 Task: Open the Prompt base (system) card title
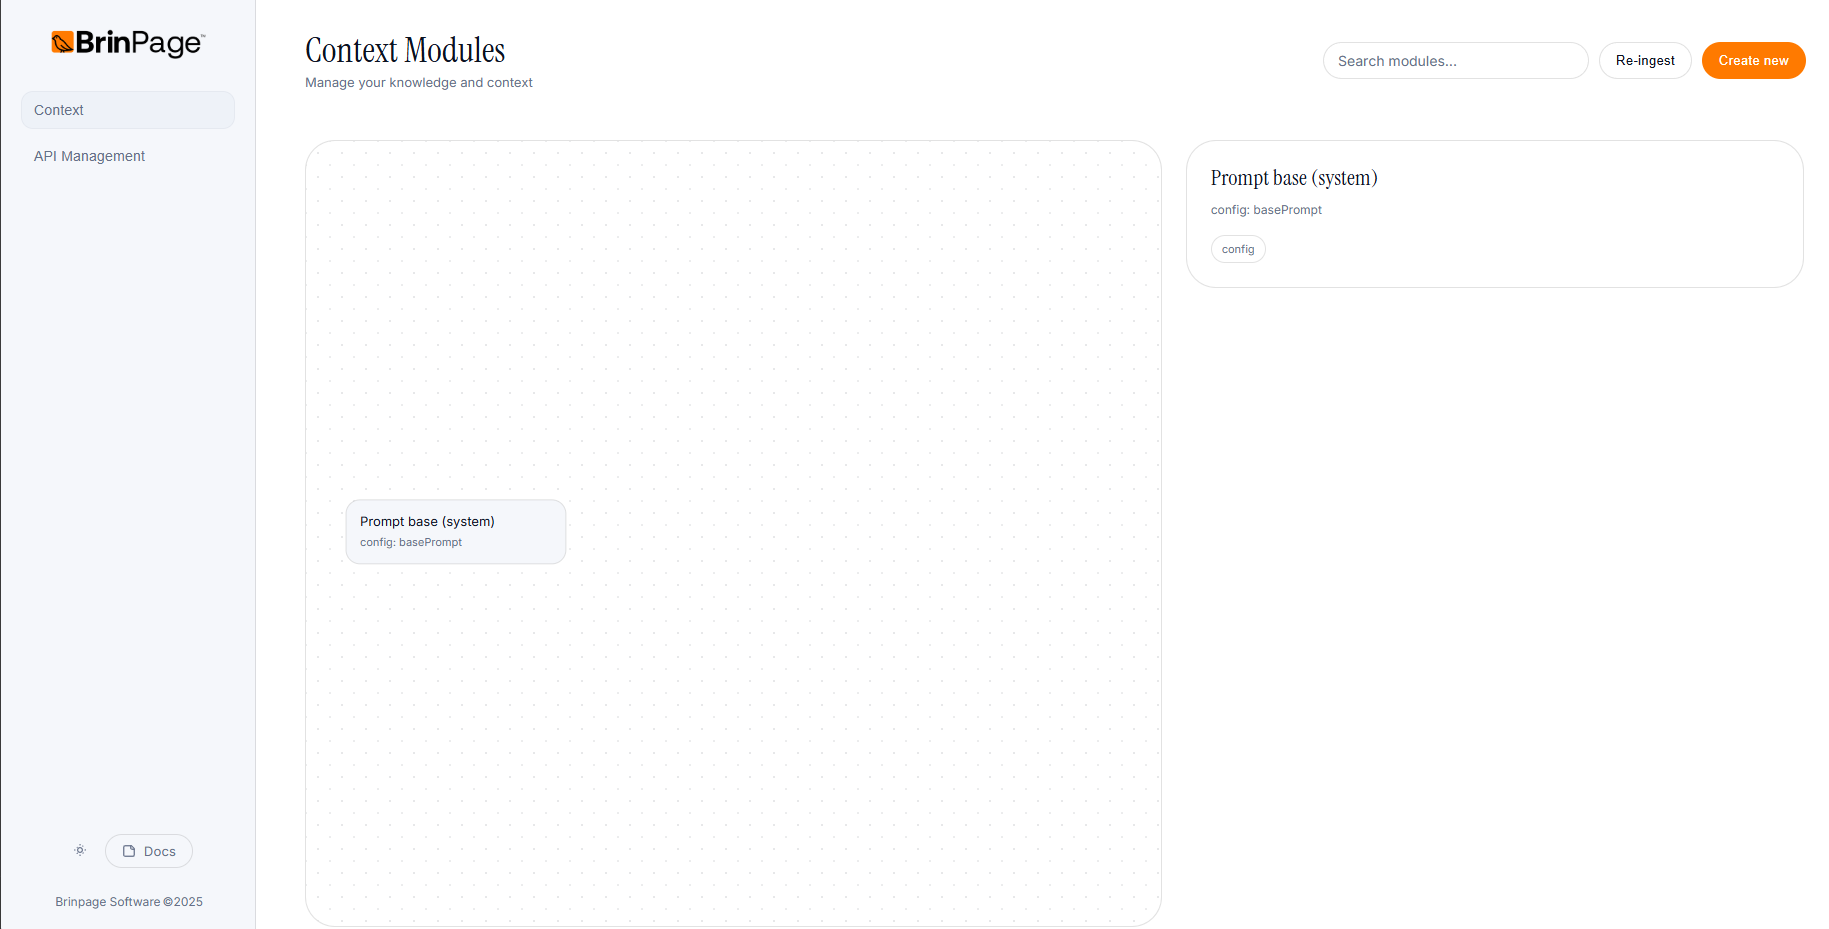(x=1293, y=178)
